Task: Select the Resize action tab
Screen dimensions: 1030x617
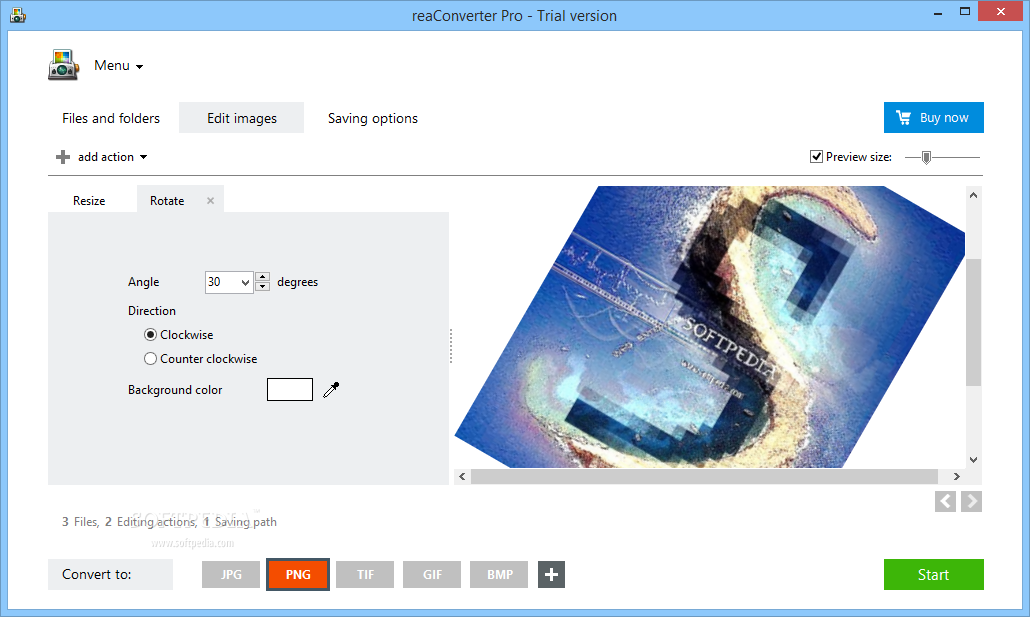Action: [89, 200]
